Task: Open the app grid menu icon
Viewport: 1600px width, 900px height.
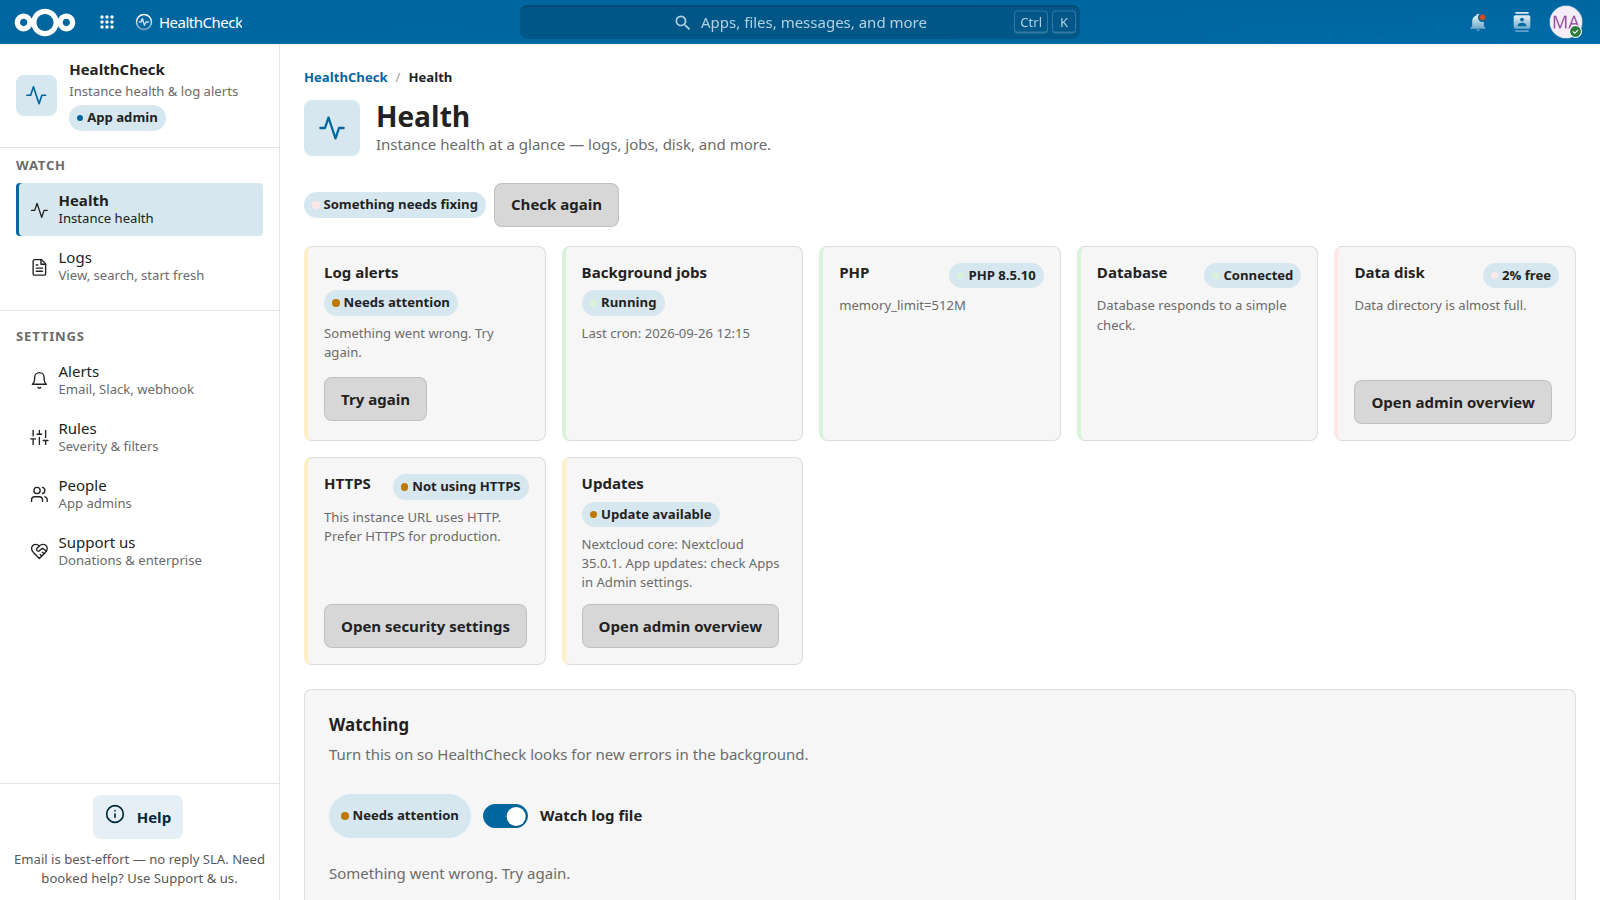Action: [107, 22]
